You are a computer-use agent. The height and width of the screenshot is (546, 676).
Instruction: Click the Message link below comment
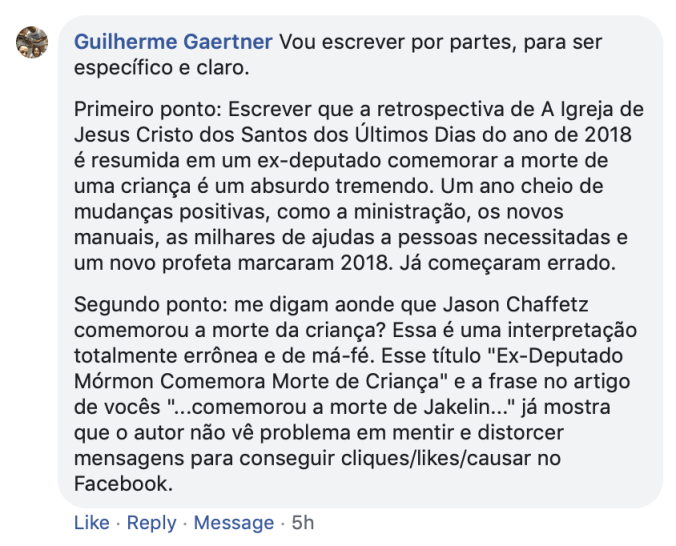point(233,522)
